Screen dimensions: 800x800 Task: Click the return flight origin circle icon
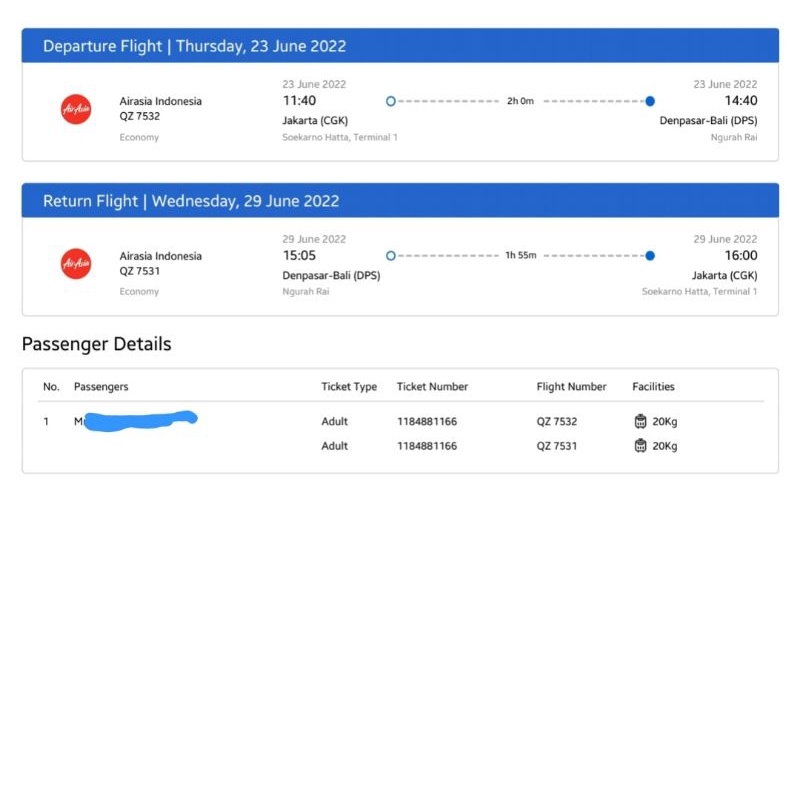click(x=390, y=255)
